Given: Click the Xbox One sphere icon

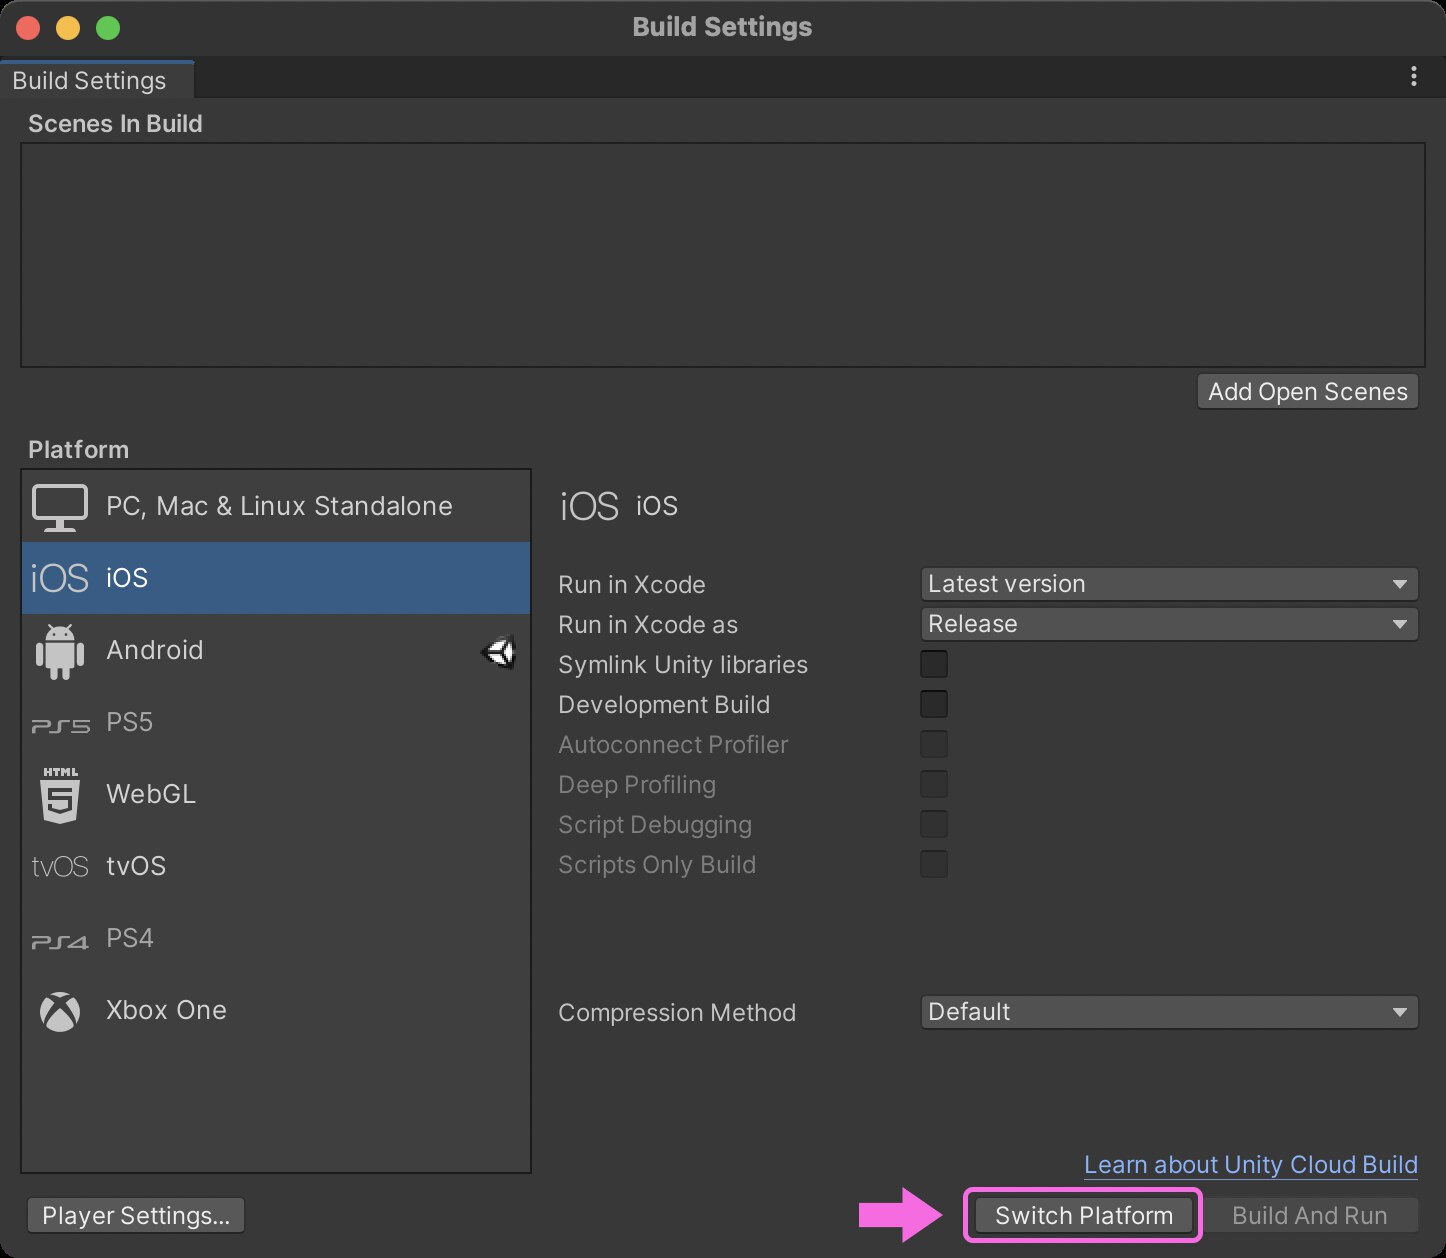Looking at the screenshot, I should pyautogui.click(x=60, y=1011).
